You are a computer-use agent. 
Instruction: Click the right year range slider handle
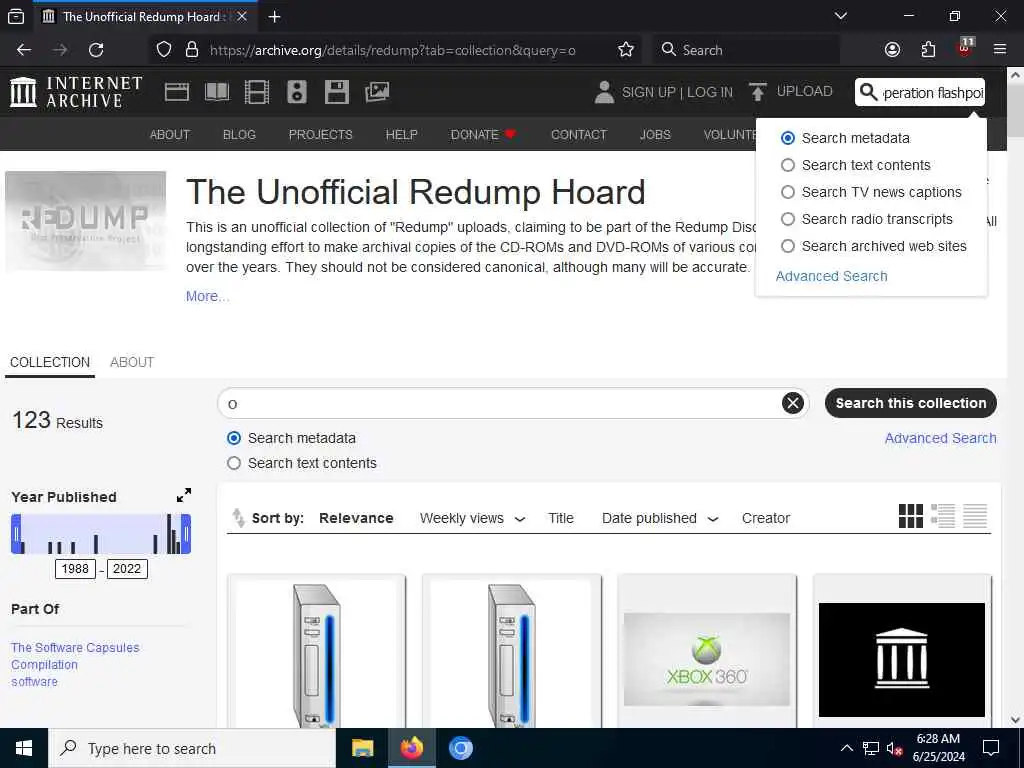pyautogui.click(x=186, y=534)
